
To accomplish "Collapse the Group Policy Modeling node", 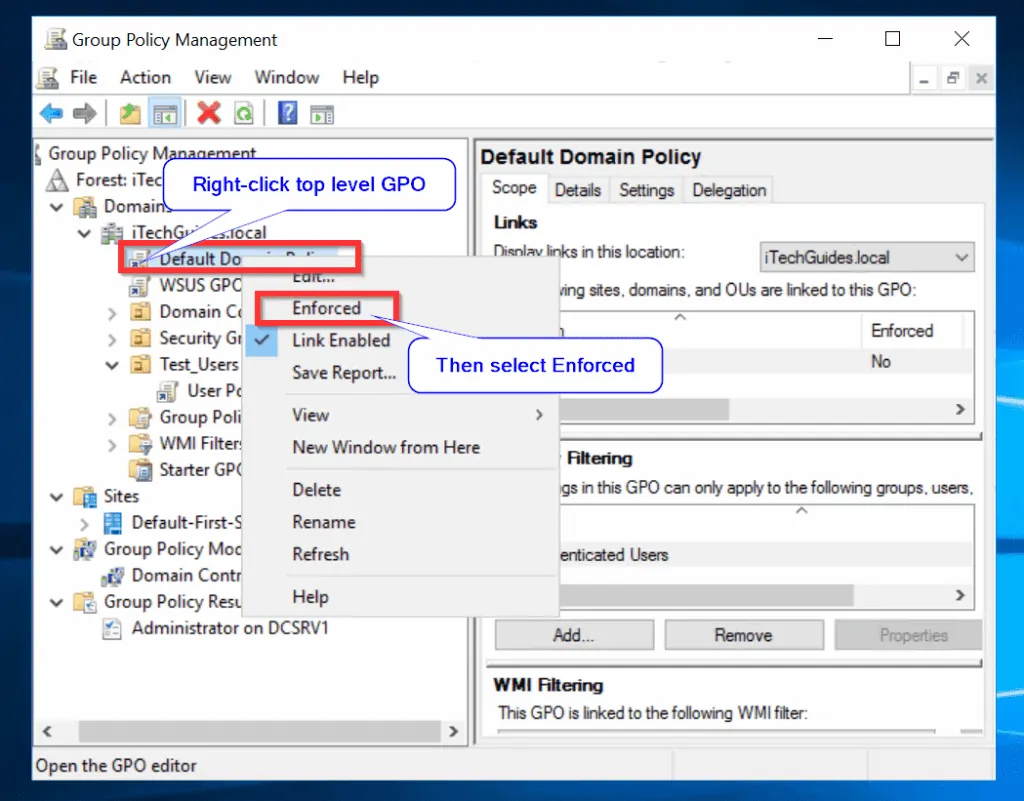I will point(57,550).
